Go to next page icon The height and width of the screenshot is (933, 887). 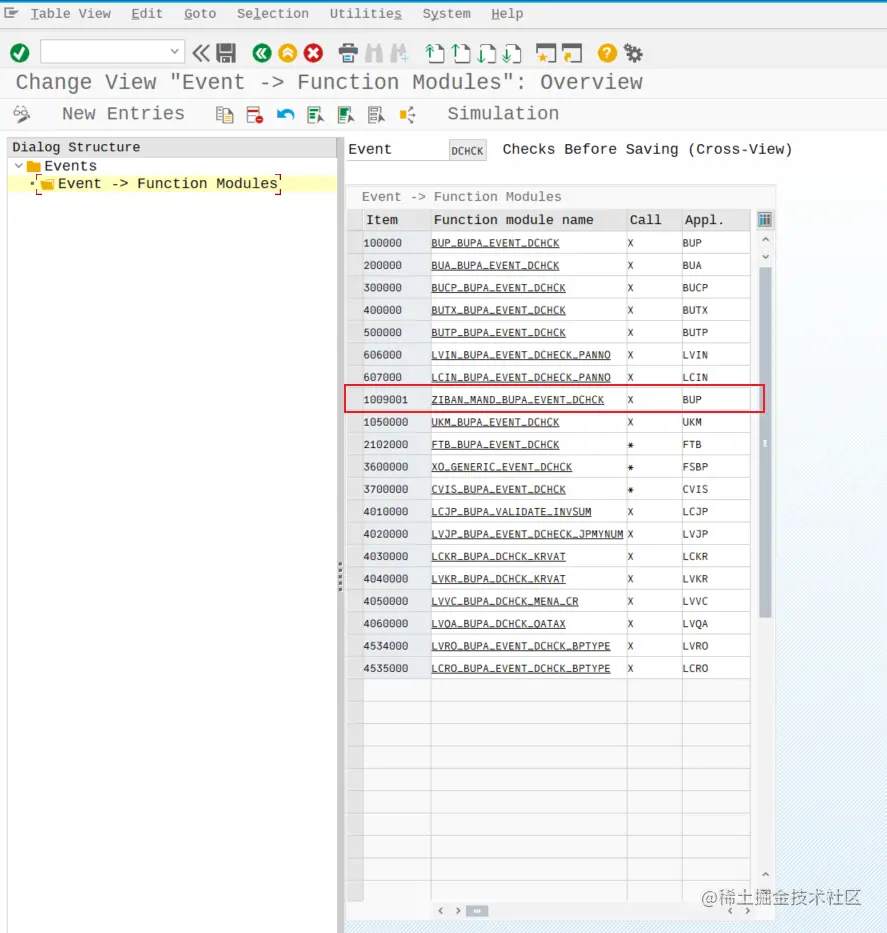(x=487, y=53)
